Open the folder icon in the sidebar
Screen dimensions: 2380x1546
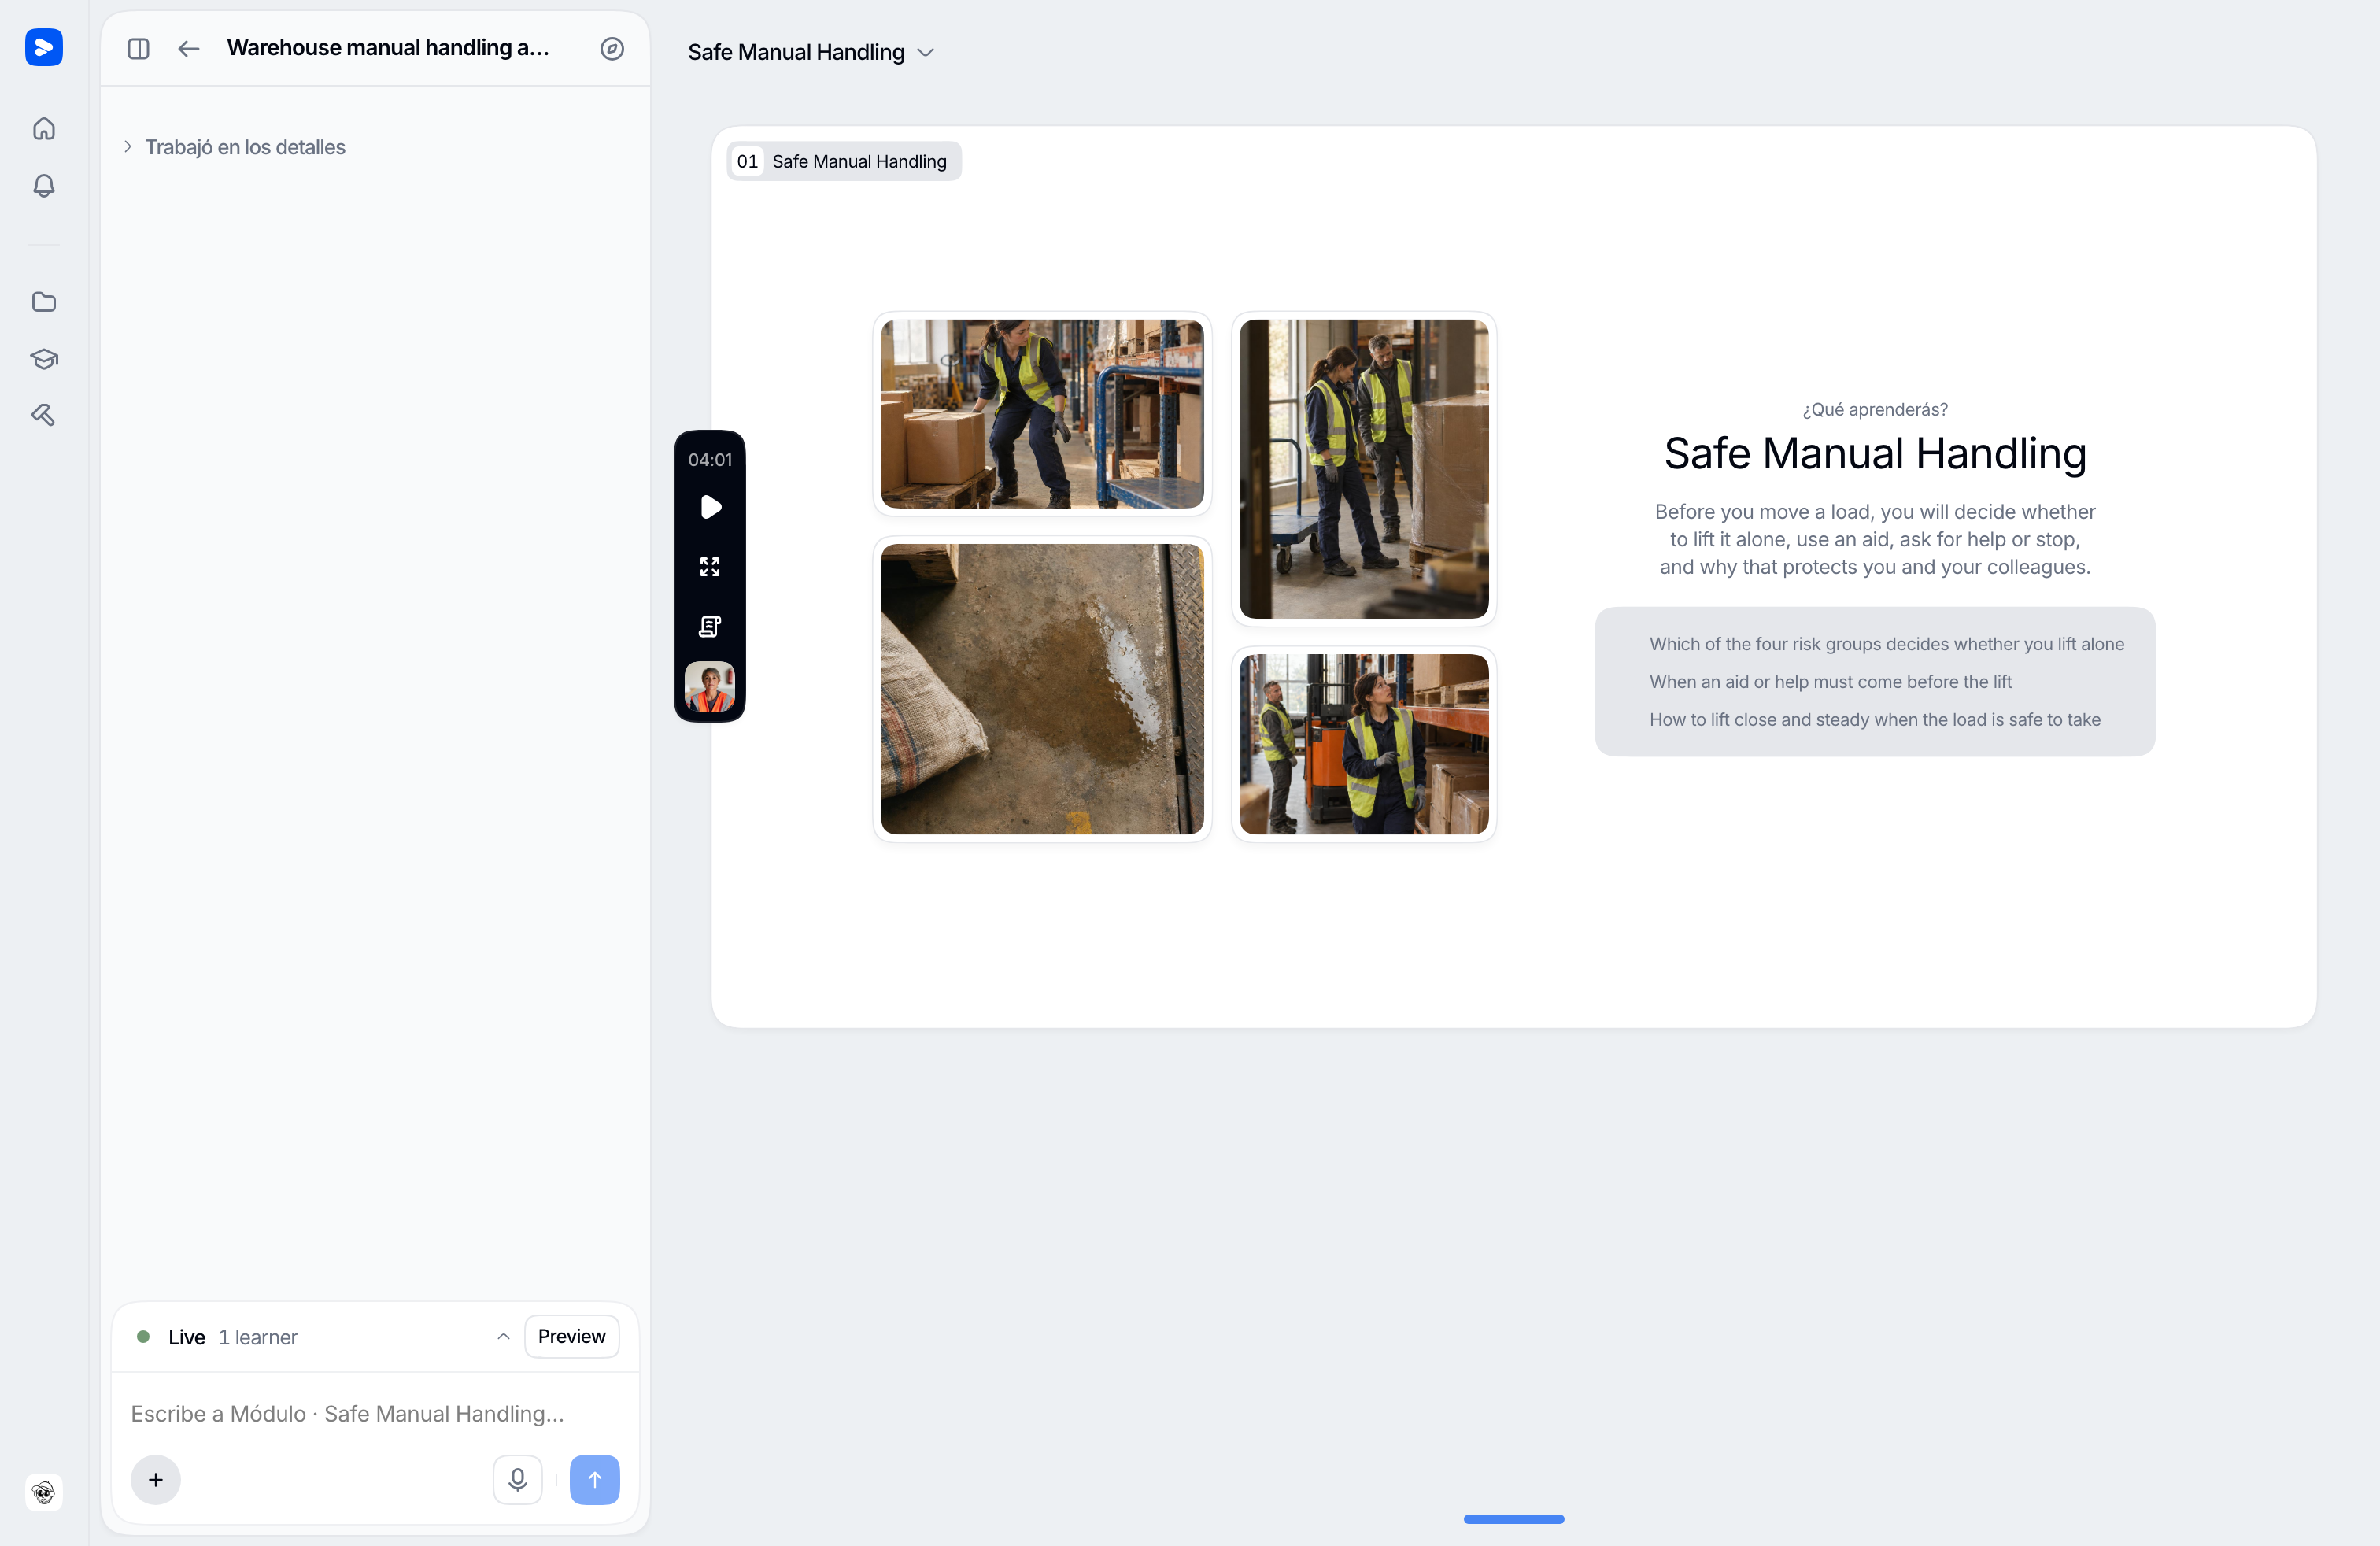pos(44,302)
